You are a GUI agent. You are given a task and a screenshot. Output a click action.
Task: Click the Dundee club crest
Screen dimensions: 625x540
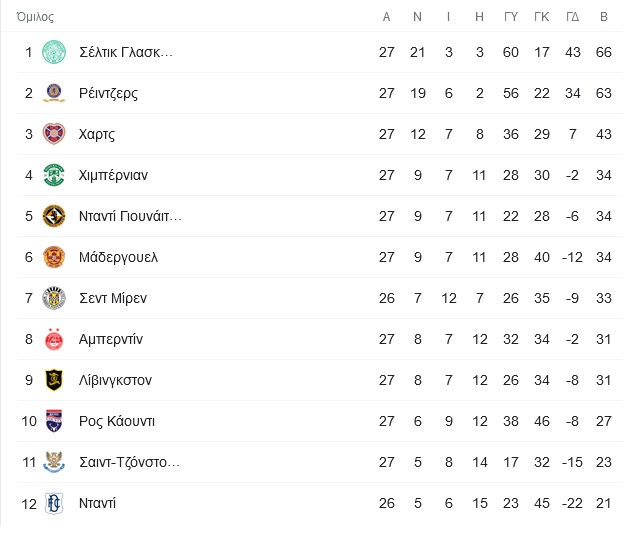(54, 503)
